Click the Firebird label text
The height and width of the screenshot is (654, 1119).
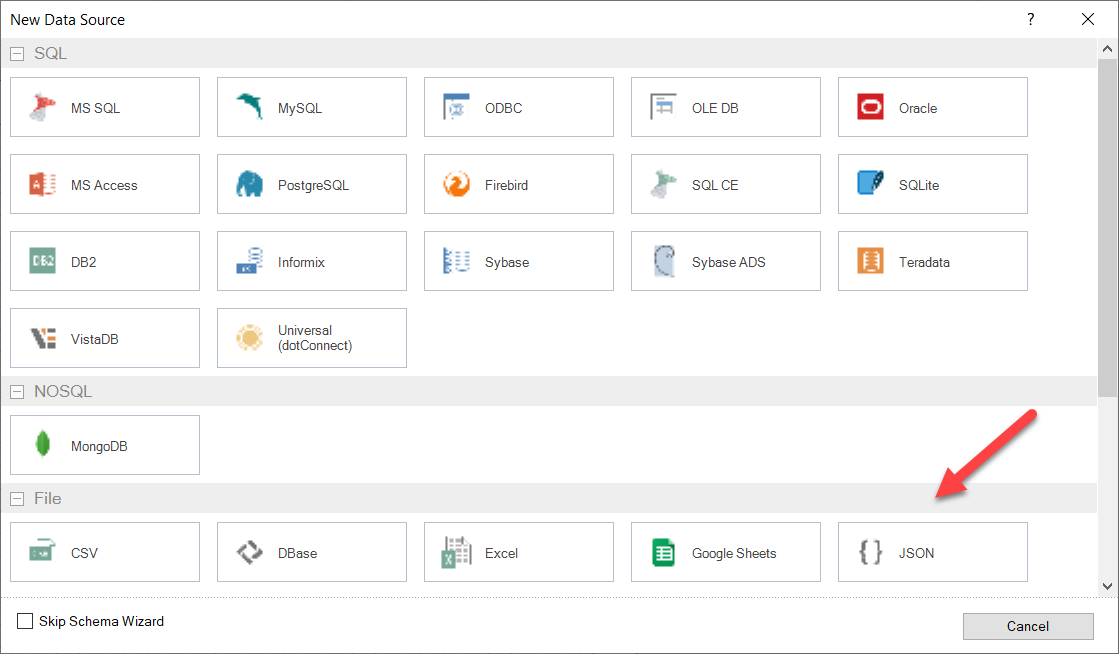click(506, 186)
